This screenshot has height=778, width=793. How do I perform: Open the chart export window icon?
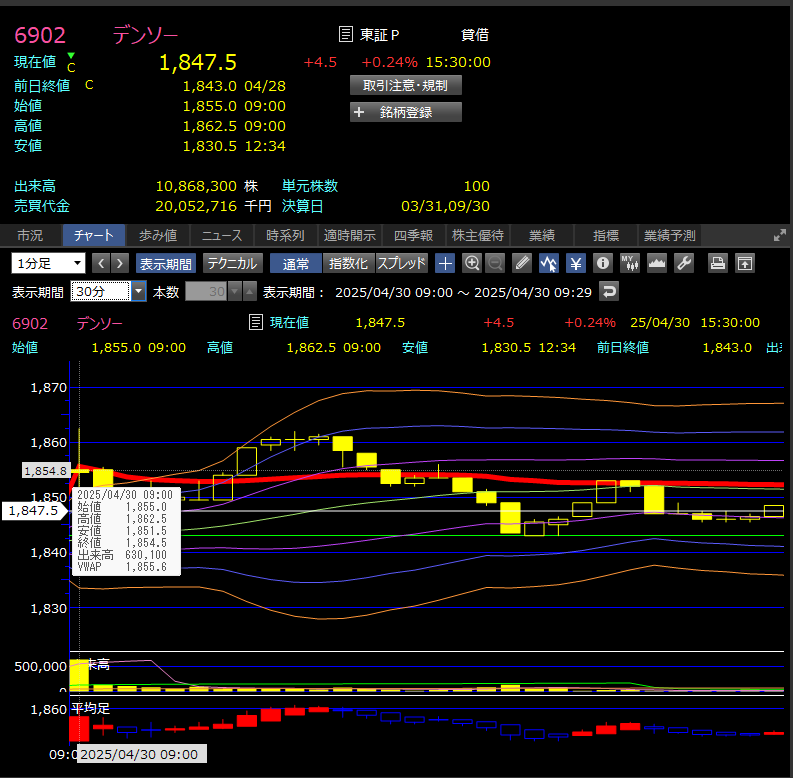tap(744, 264)
